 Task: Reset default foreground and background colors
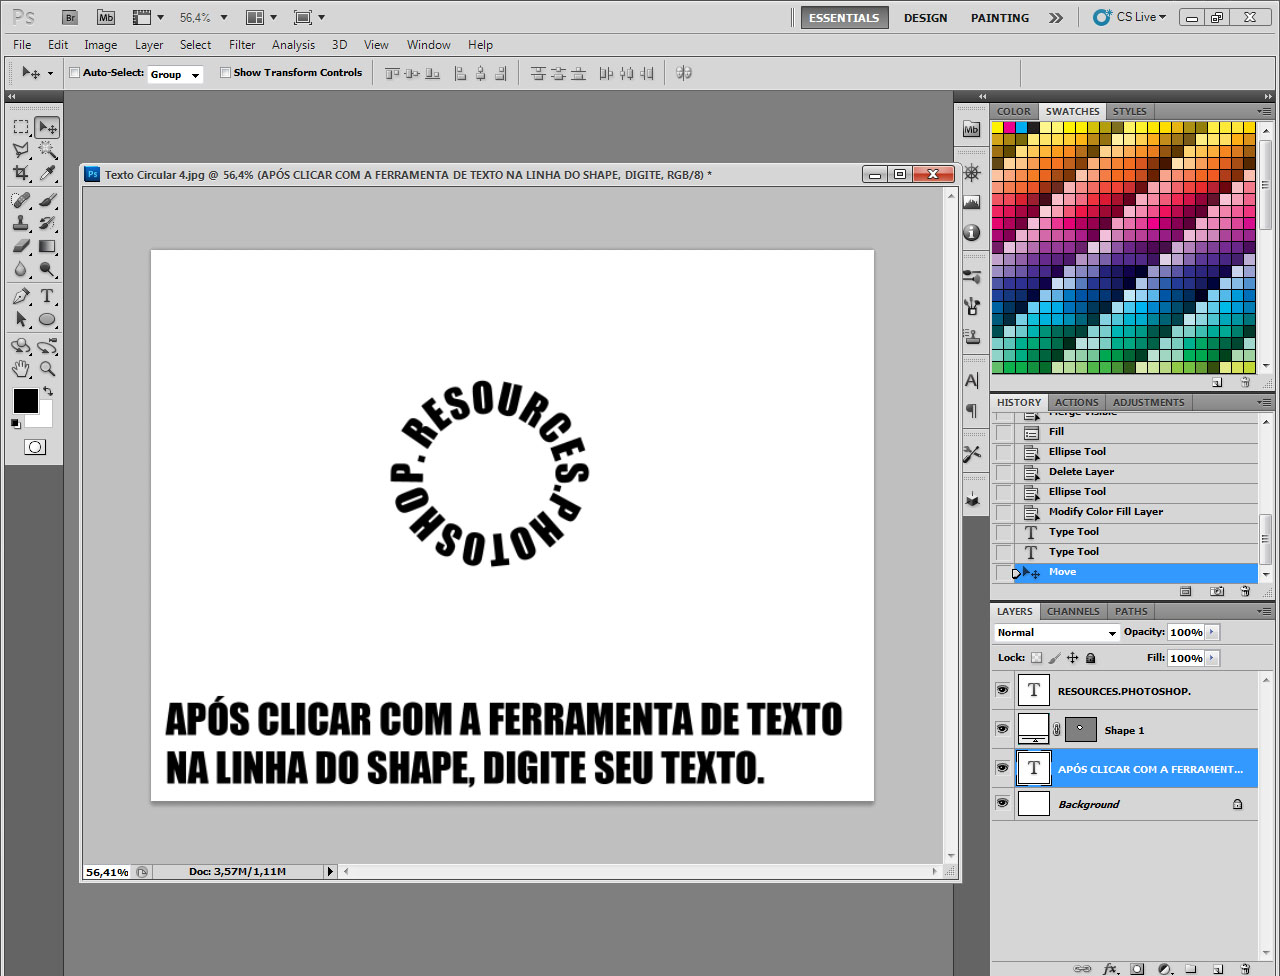click(x=15, y=424)
